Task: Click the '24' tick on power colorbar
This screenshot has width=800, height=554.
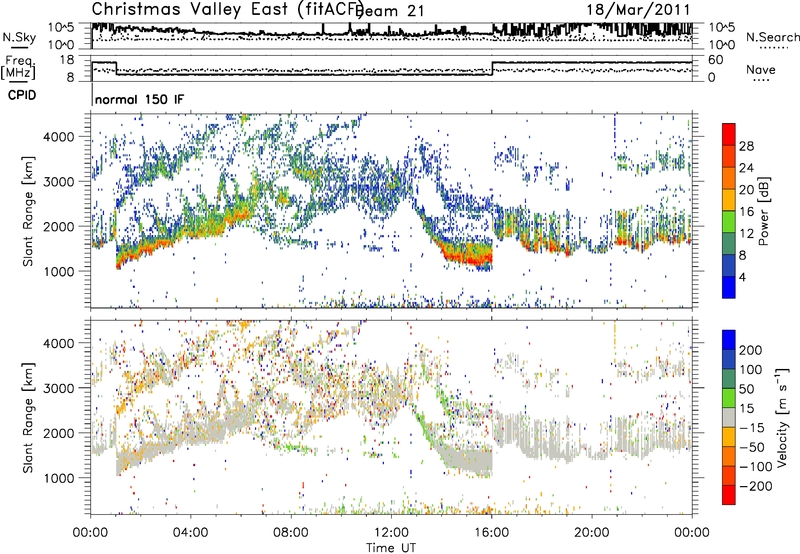Action: 746,168
